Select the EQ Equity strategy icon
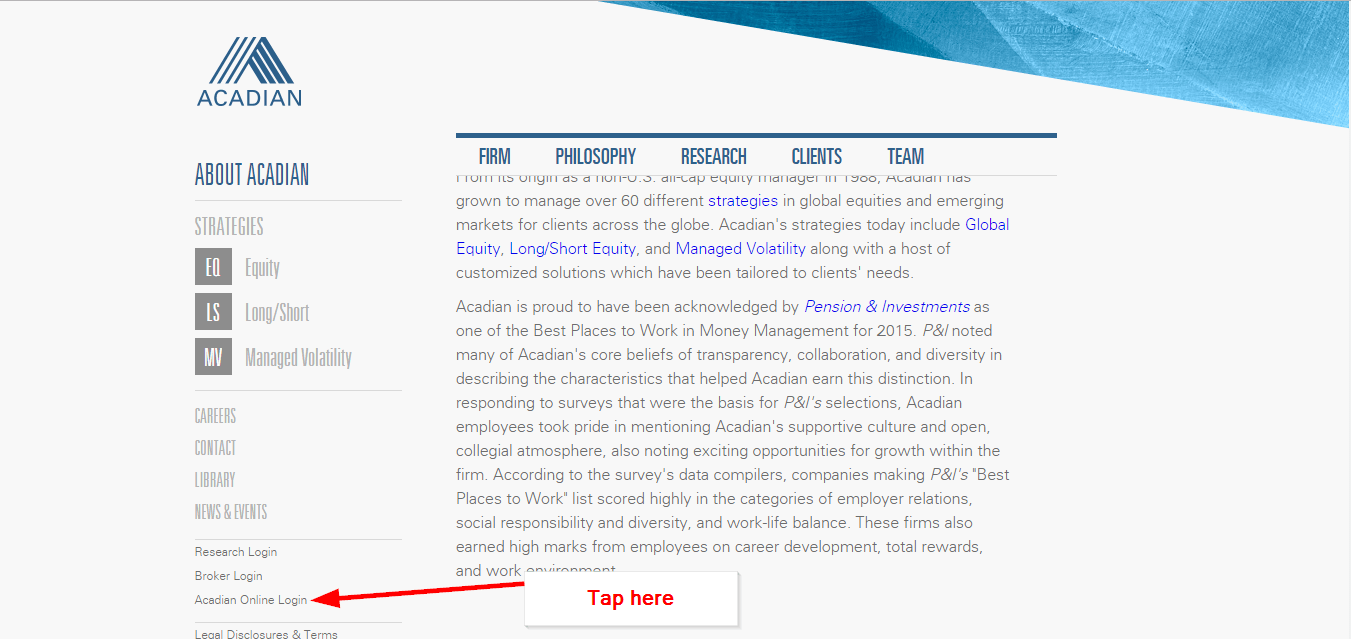 click(213, 267)
